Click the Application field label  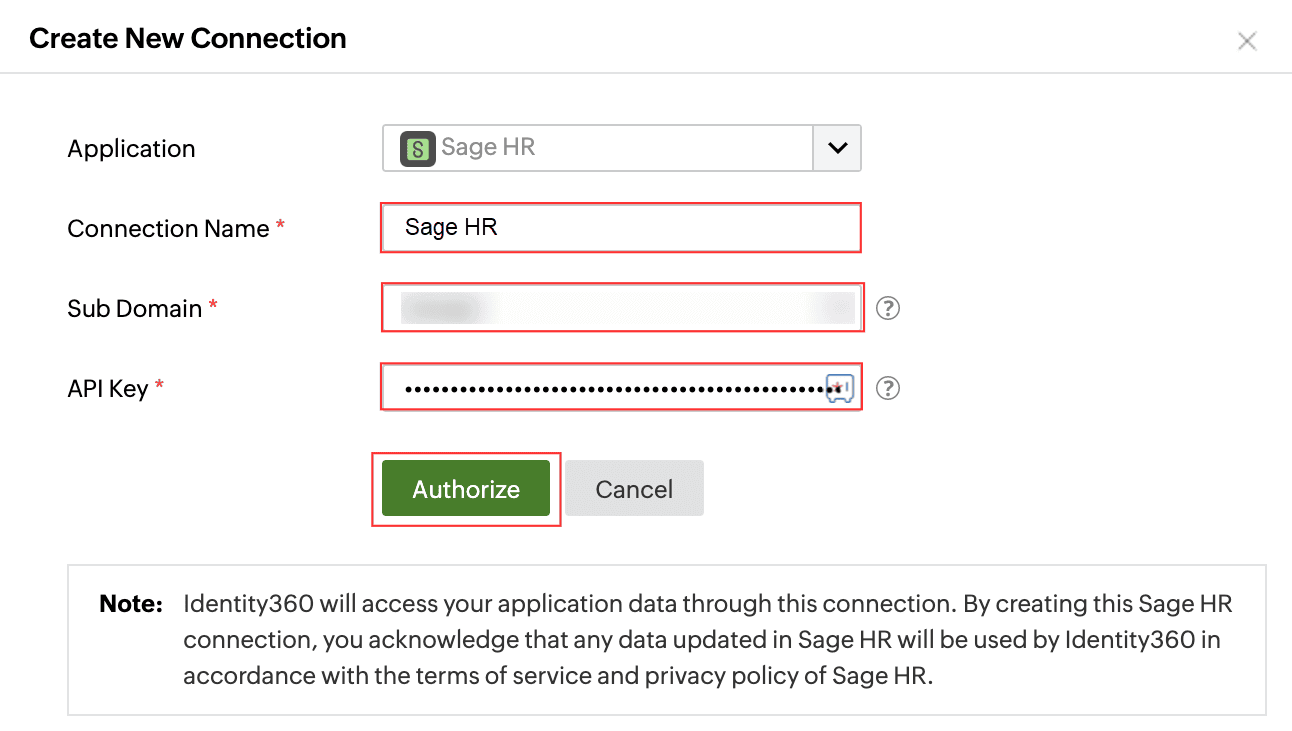click(x=131, y=149)
